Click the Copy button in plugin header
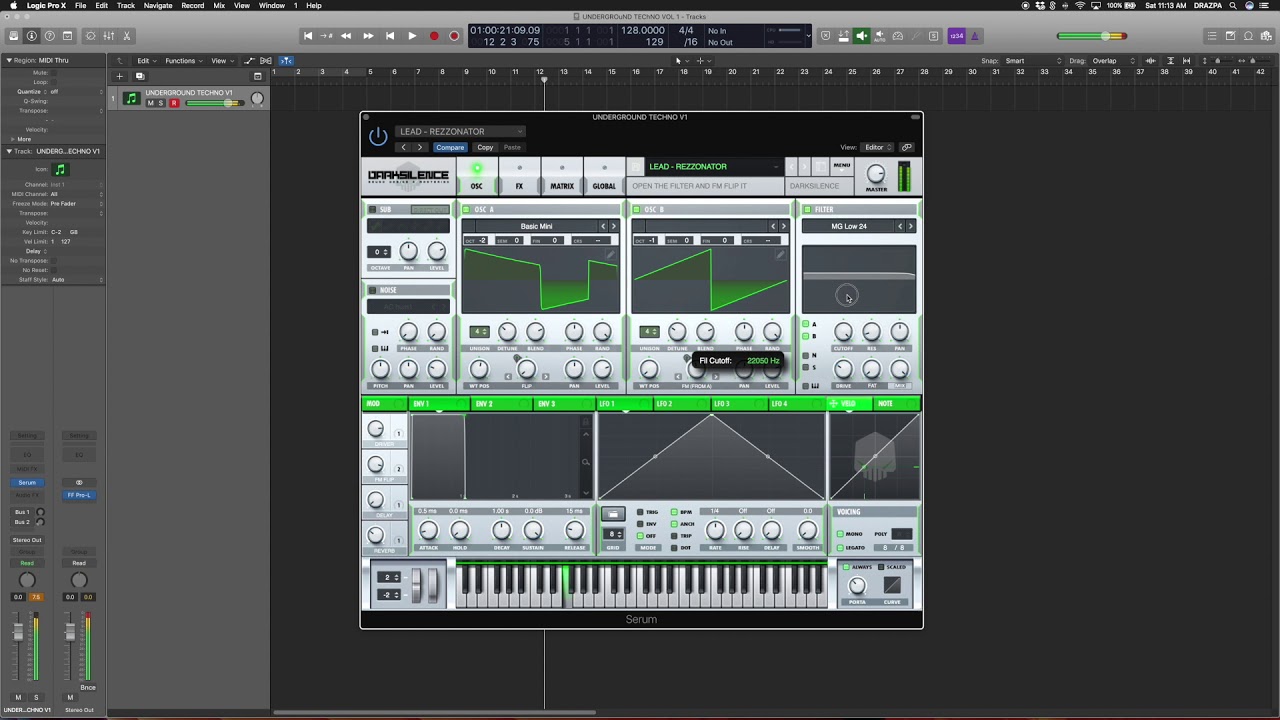This screenshot has width=1280, height=720. point(485,147)
